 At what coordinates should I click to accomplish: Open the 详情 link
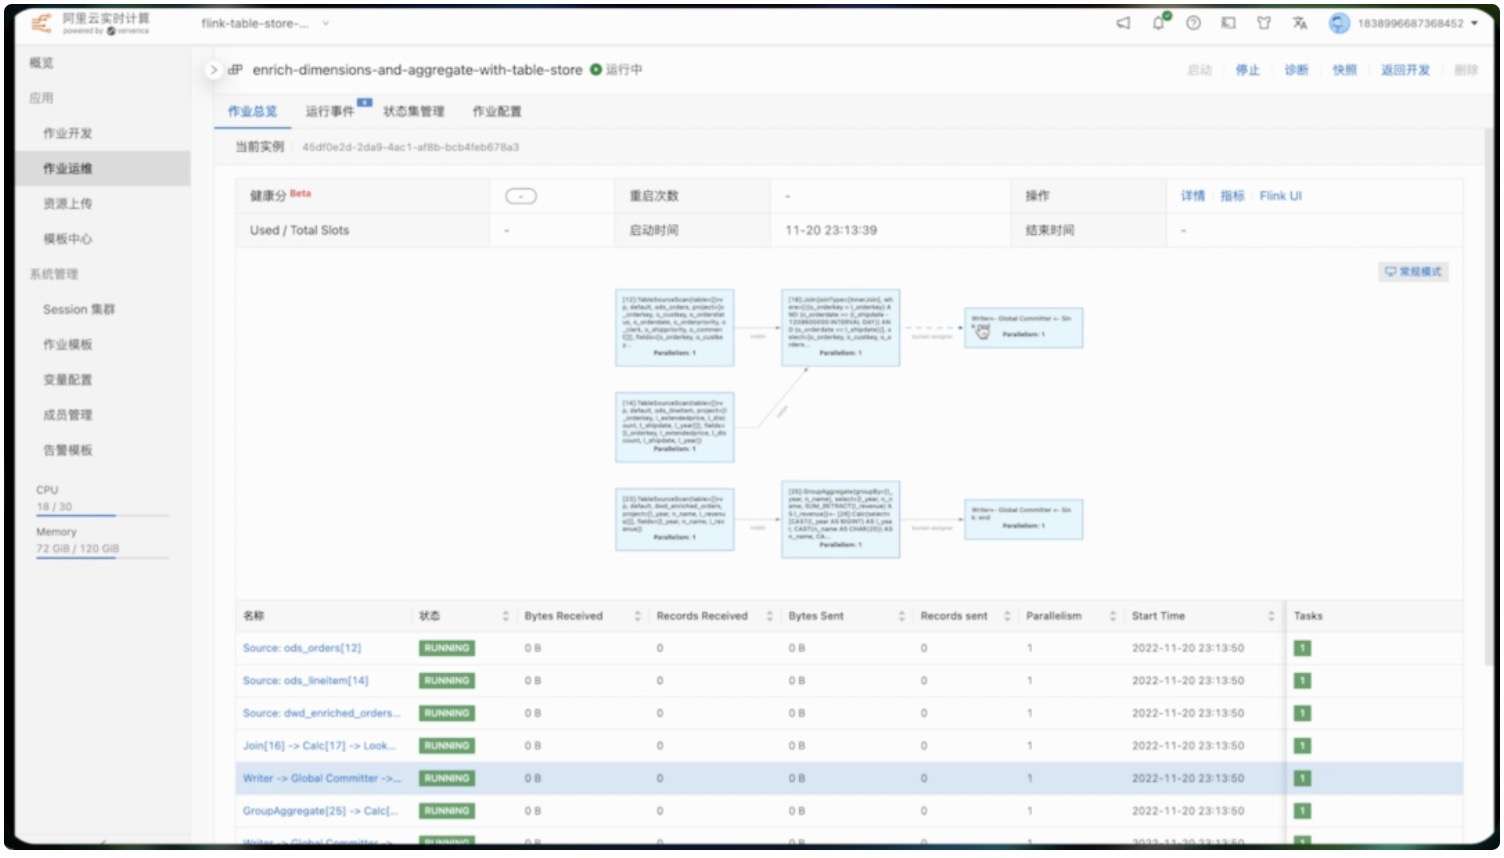(1193, 196)
